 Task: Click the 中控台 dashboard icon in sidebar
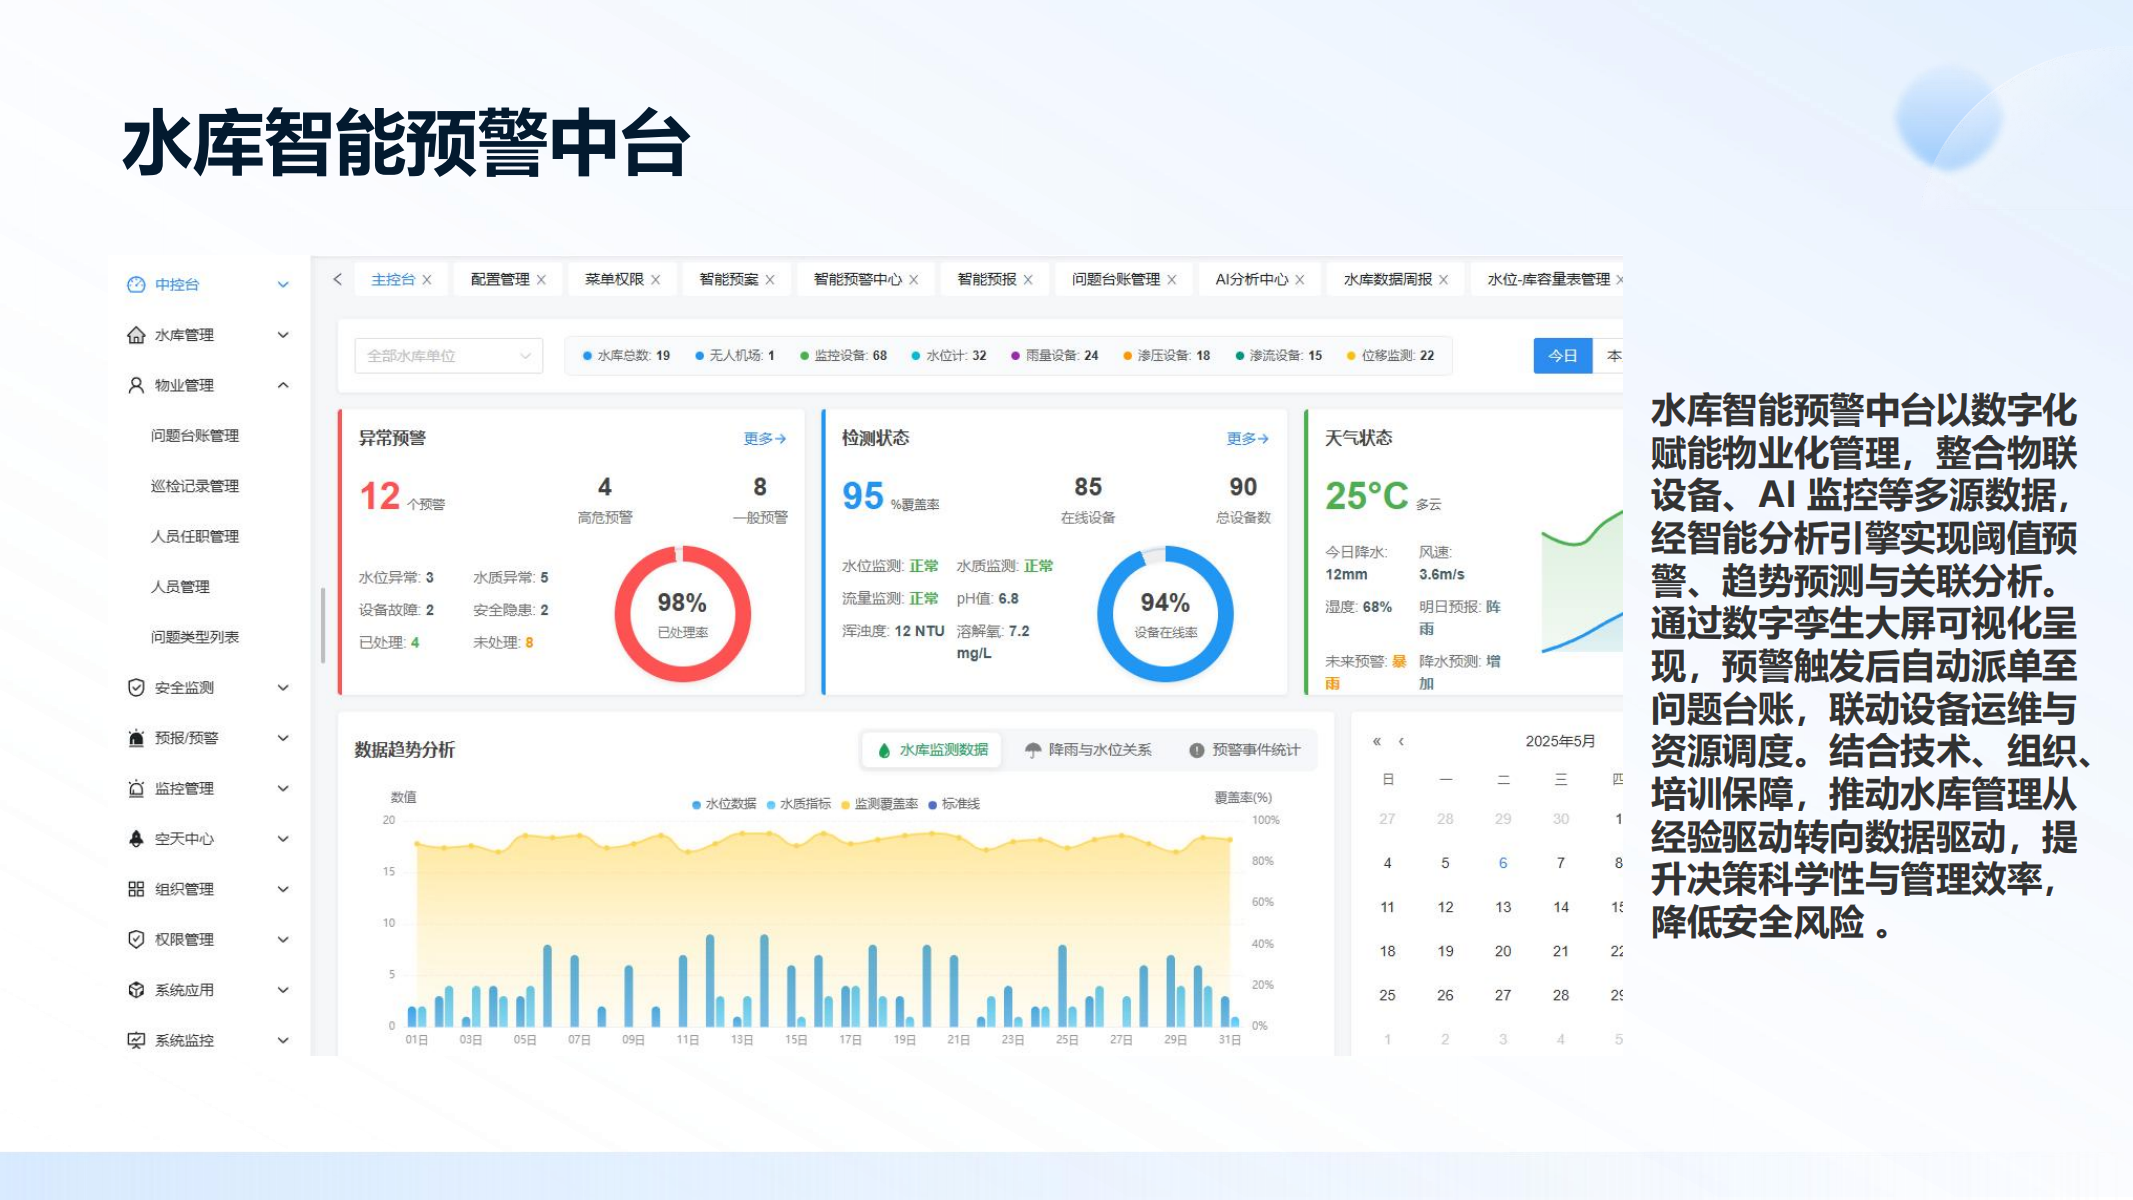click(136, 285)
